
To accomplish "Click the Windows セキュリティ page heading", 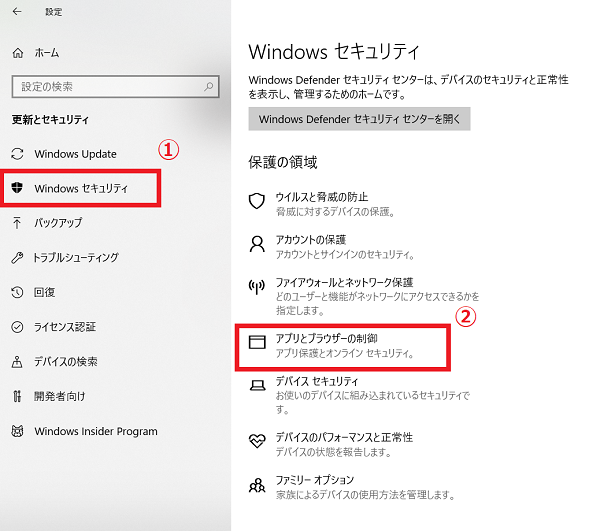I will point(334,51).
